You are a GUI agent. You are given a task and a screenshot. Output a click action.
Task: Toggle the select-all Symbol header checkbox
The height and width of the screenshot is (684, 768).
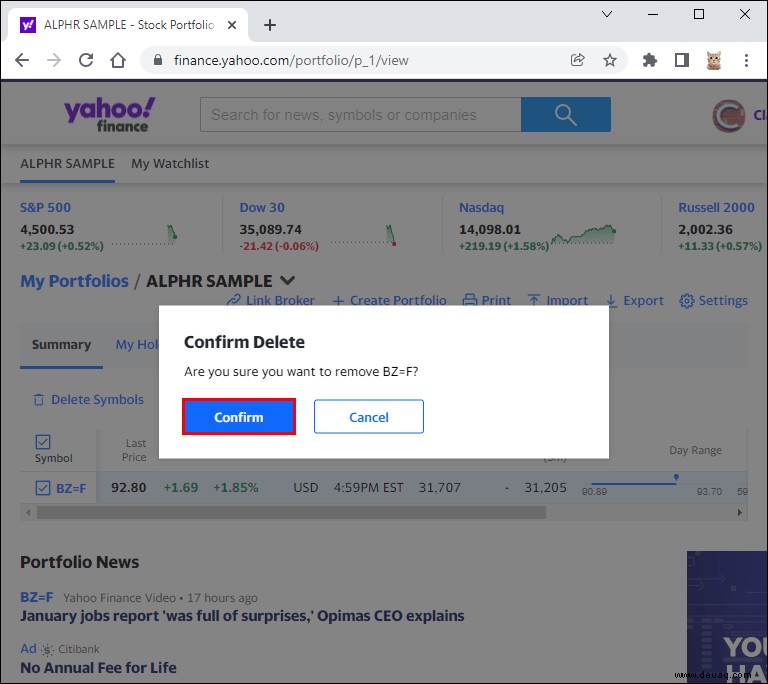point(43,442)
